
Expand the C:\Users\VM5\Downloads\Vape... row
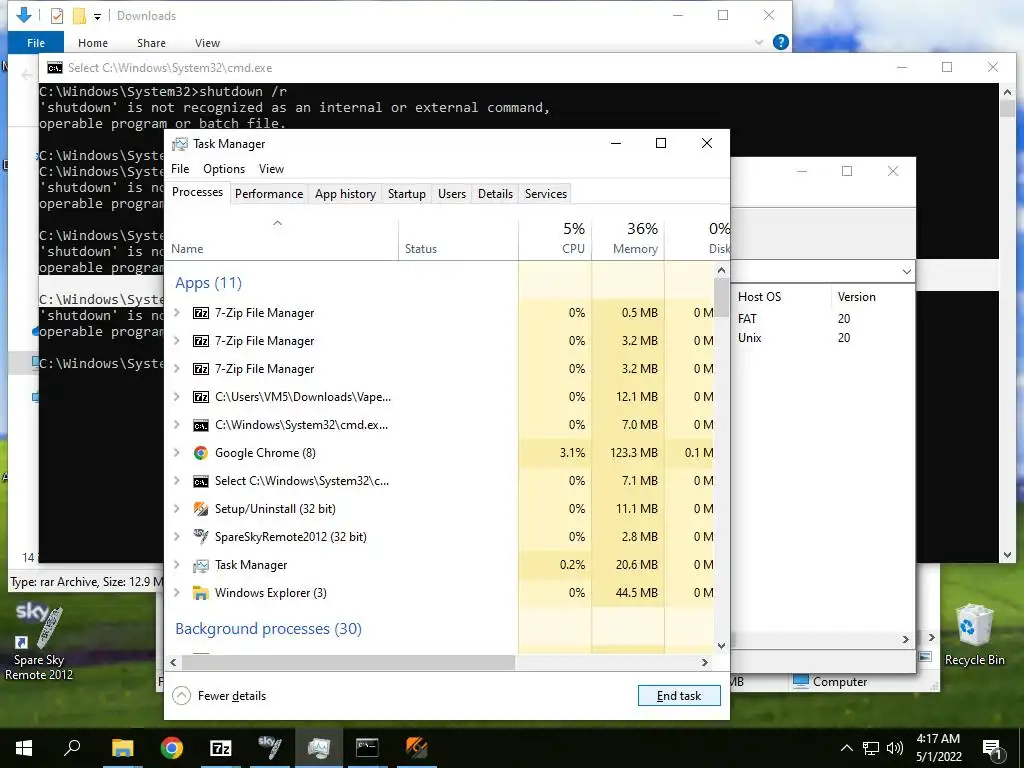pyautogui.click(x=177, y=397)
